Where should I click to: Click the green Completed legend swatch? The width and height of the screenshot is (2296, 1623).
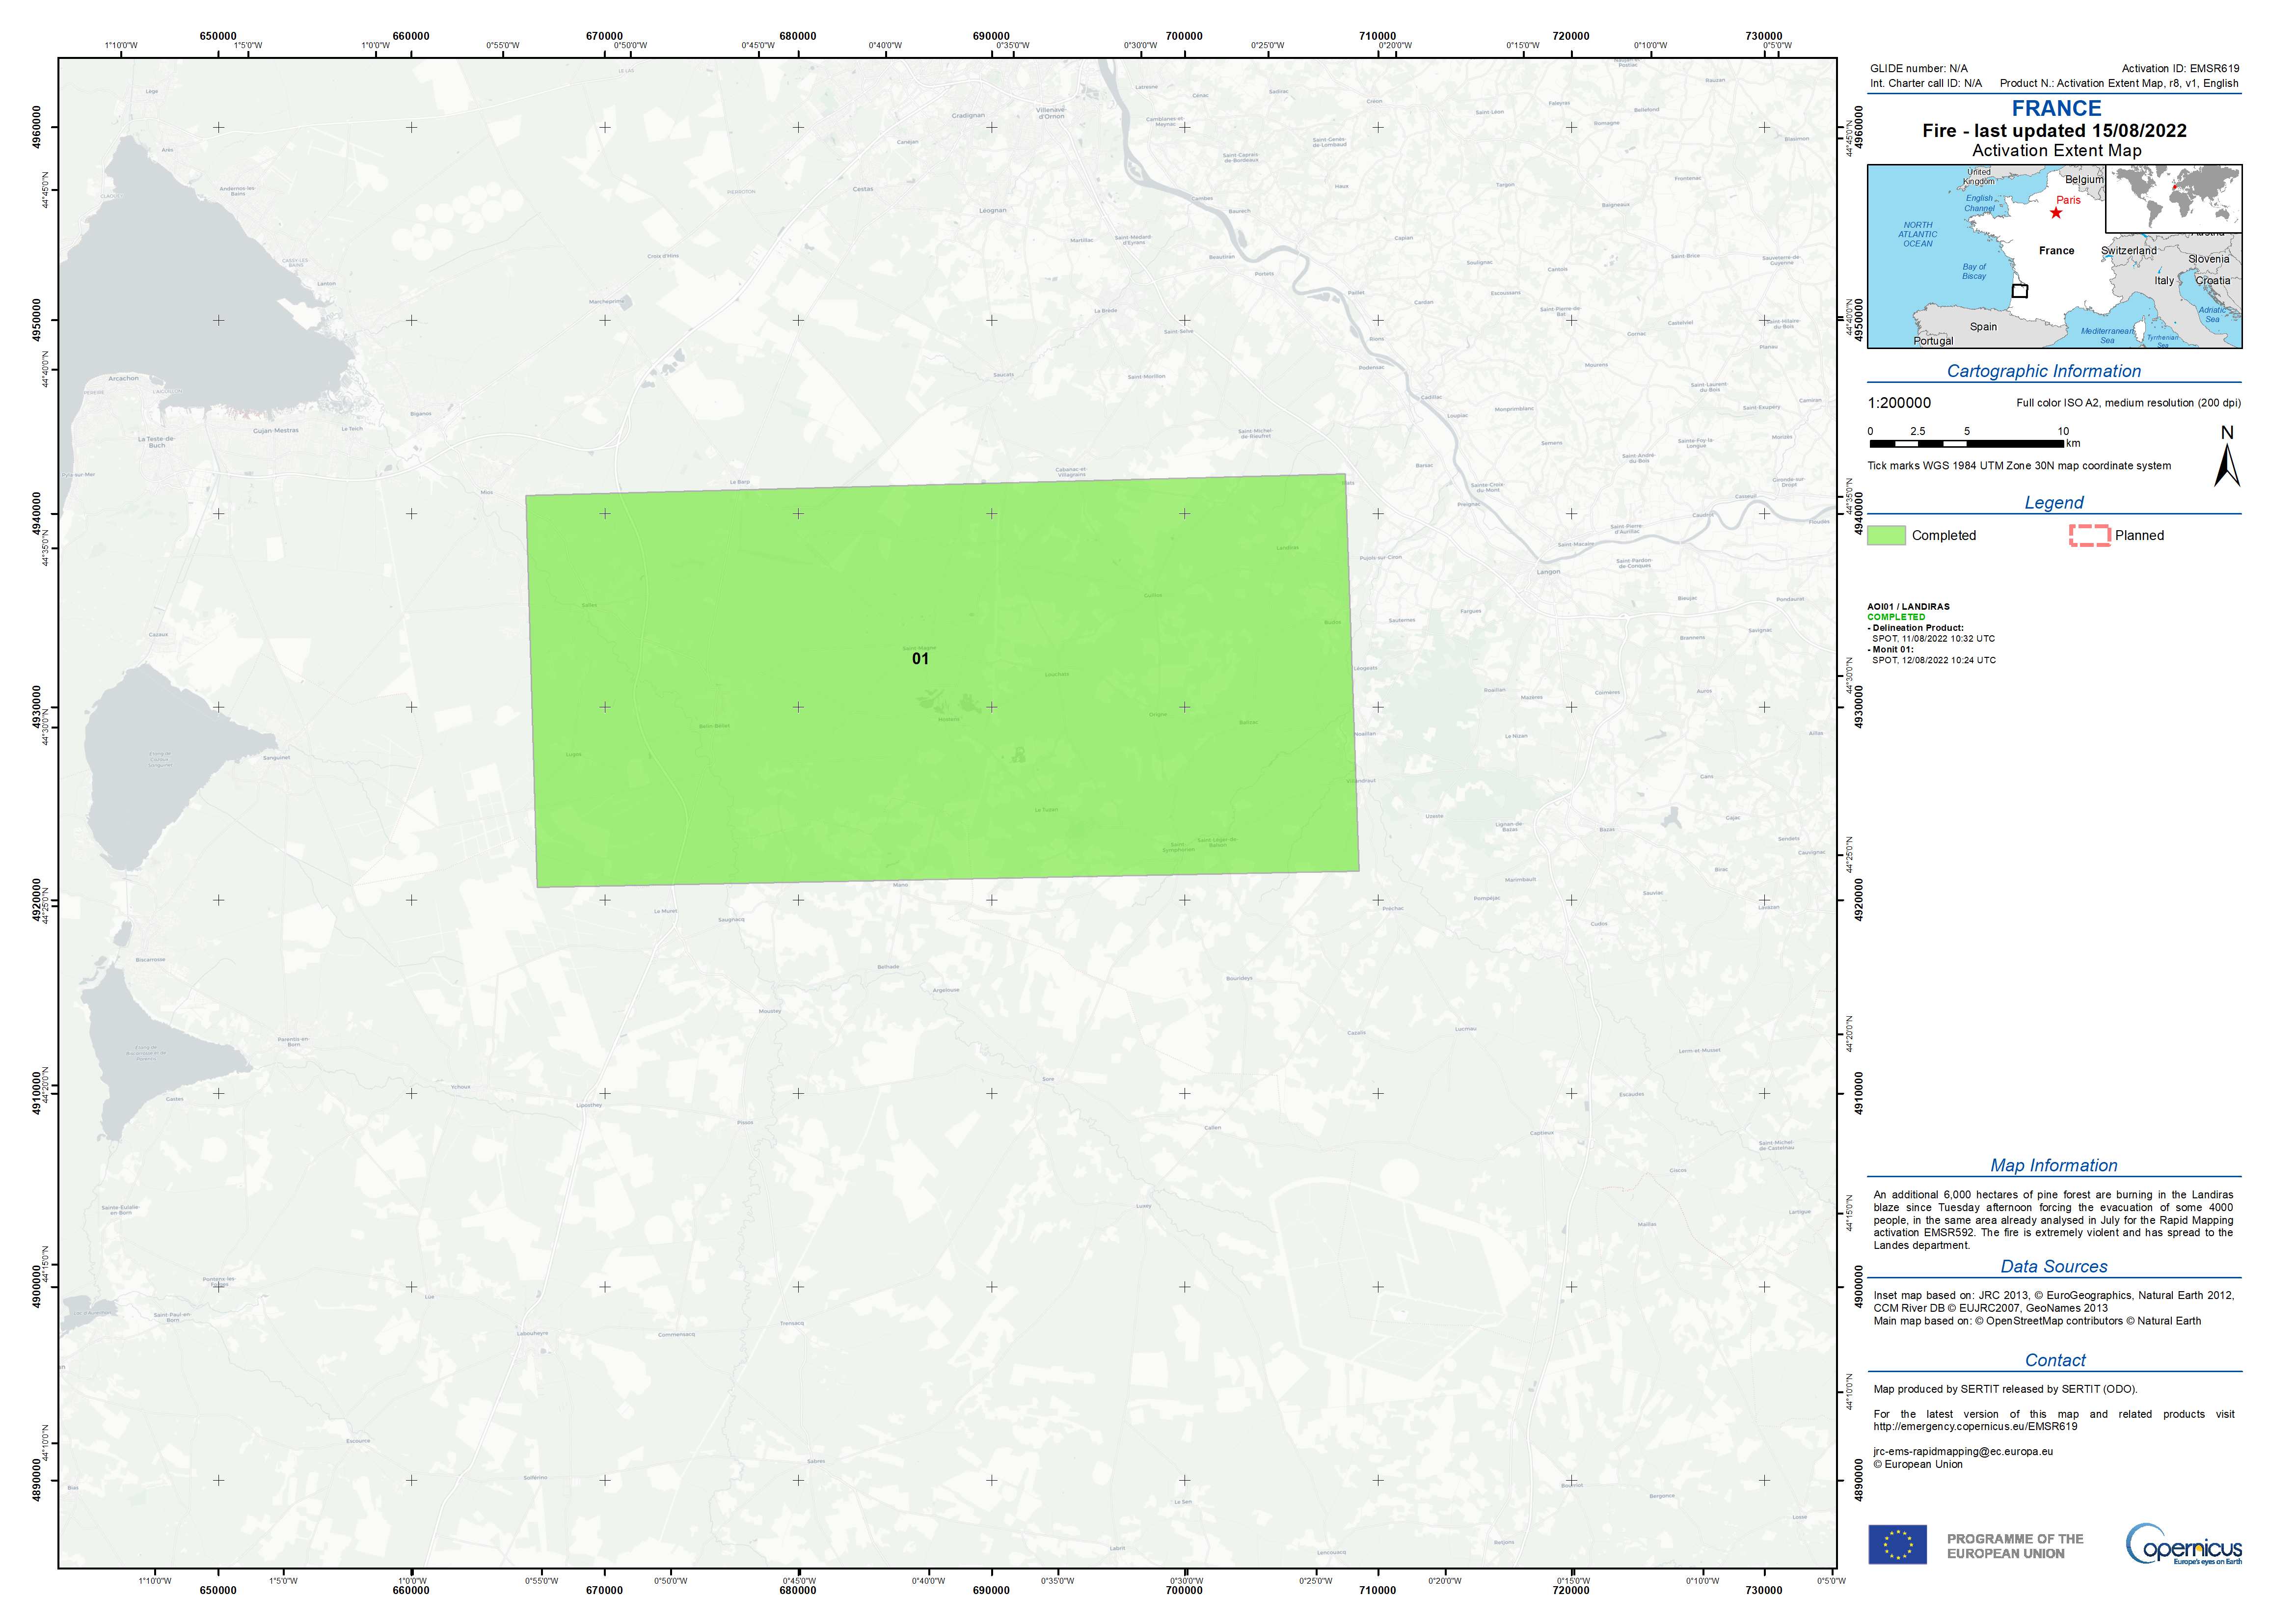[1886, 535]
